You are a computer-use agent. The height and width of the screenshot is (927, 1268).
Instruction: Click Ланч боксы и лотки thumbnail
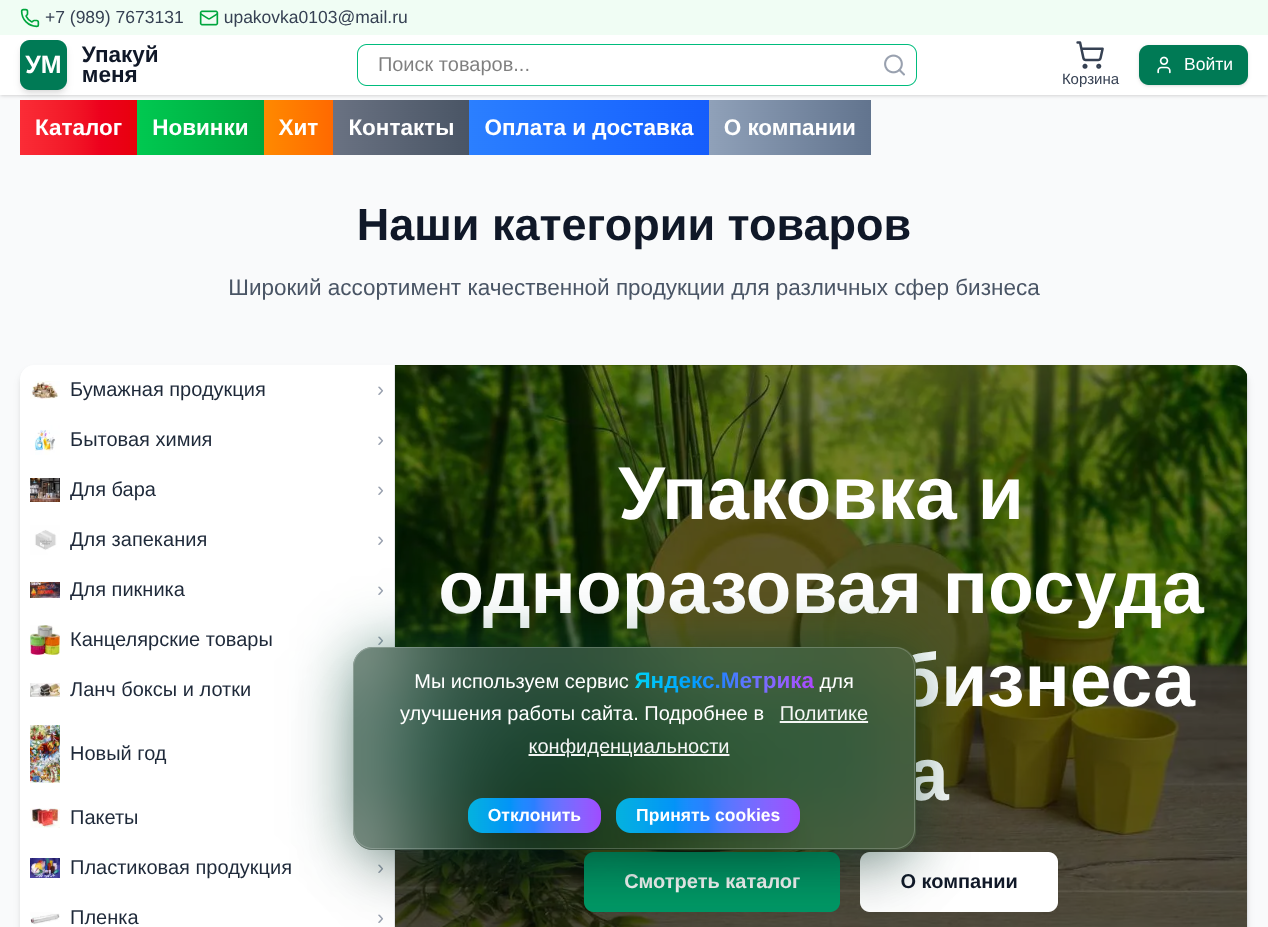click(x=45, y=690)
